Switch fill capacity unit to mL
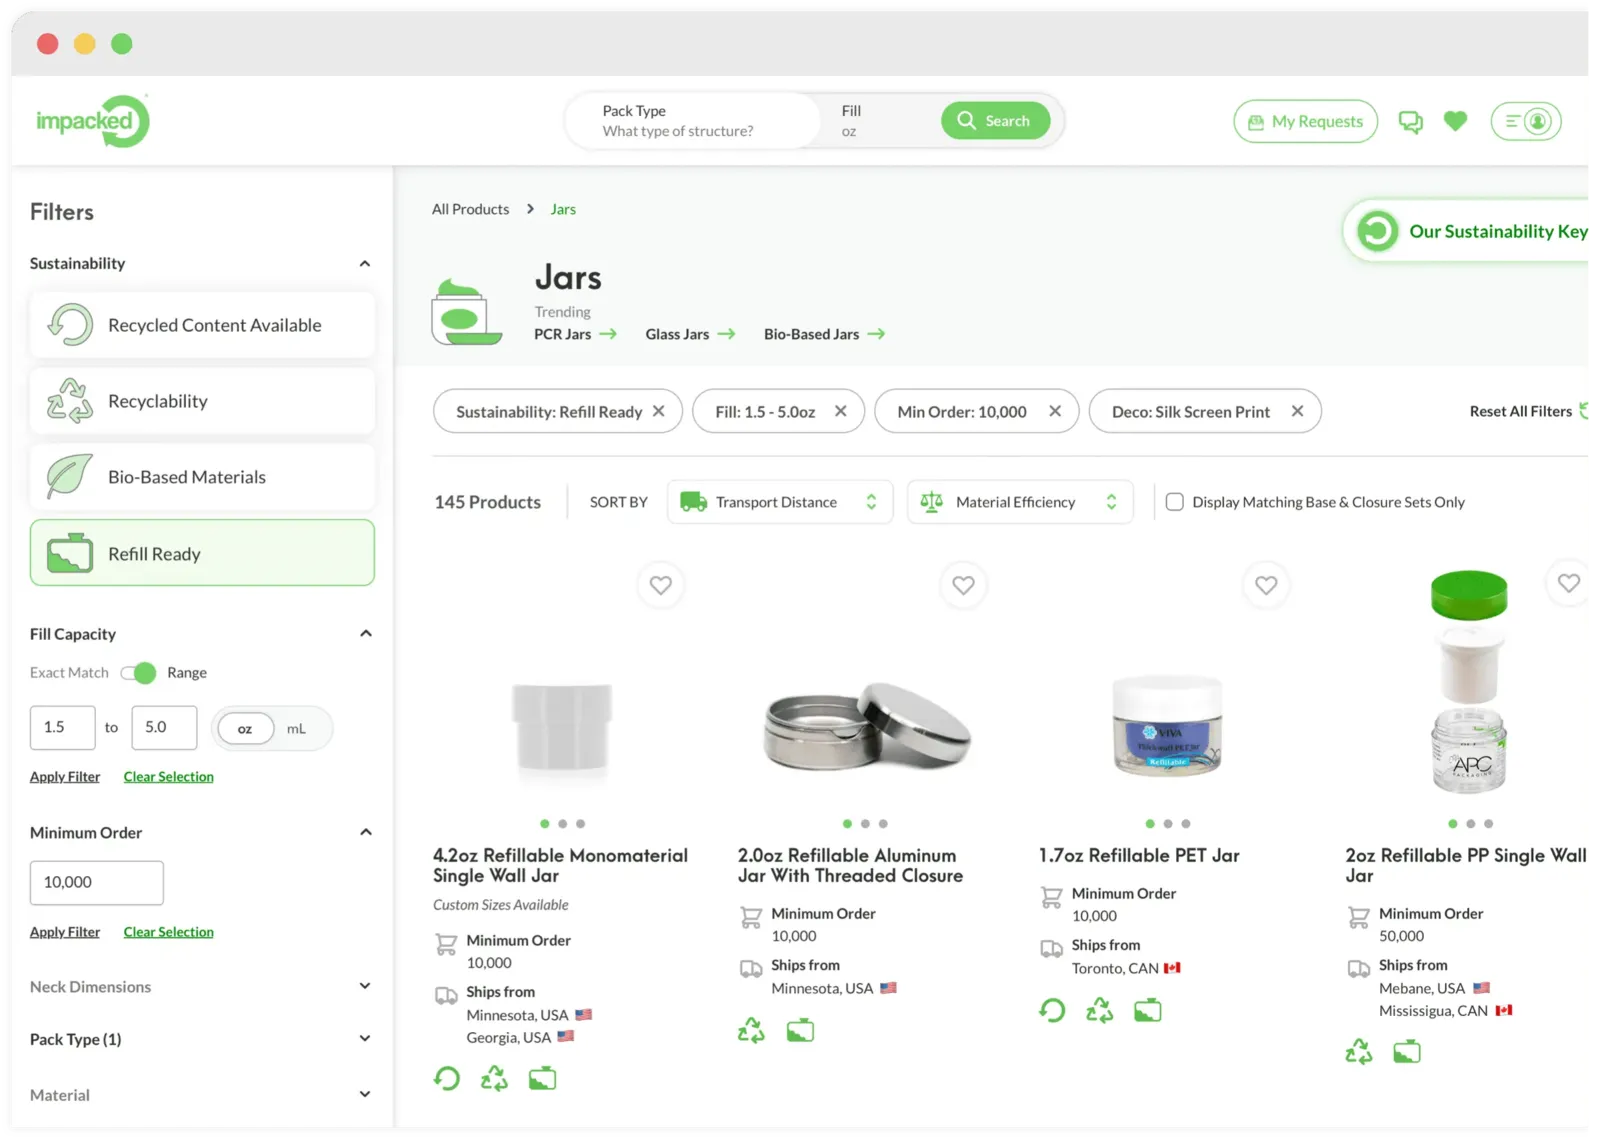The height and width of the screenshot is (1139, 1600). [x=296, y=729]
